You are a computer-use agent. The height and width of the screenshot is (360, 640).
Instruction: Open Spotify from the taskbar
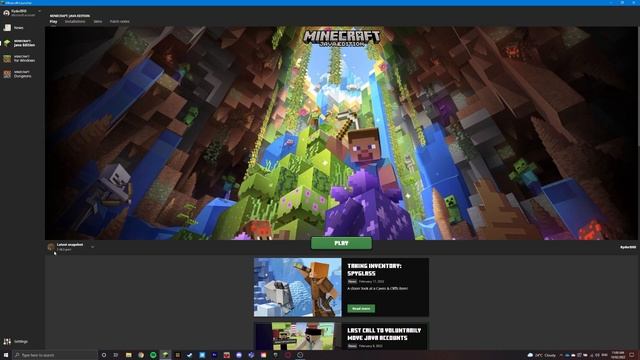(153, 355)
